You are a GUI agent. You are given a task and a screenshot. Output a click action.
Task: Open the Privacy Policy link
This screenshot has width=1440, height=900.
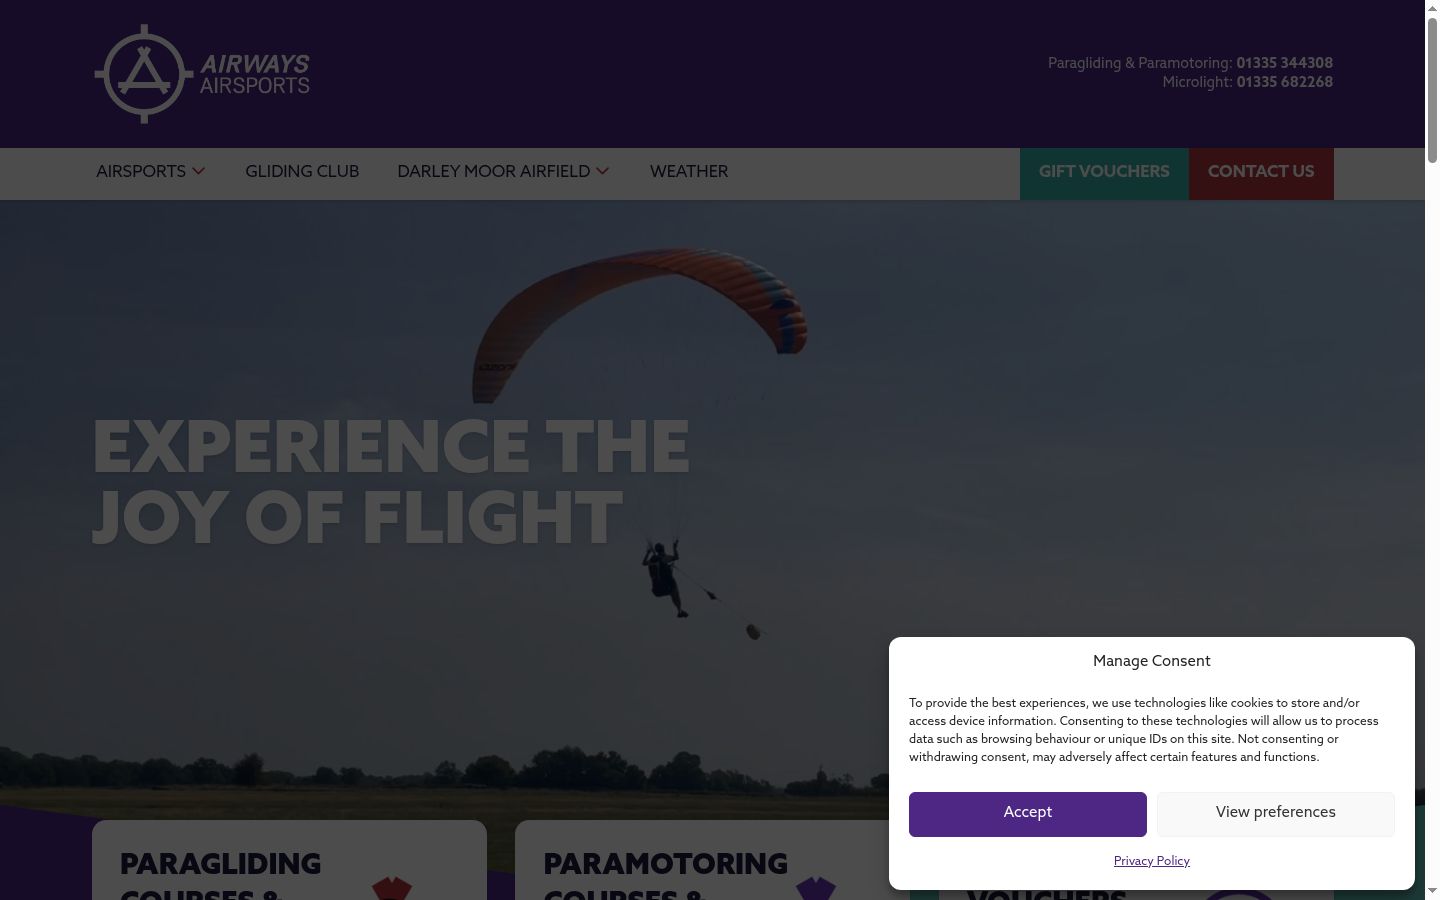(1152, 861)
